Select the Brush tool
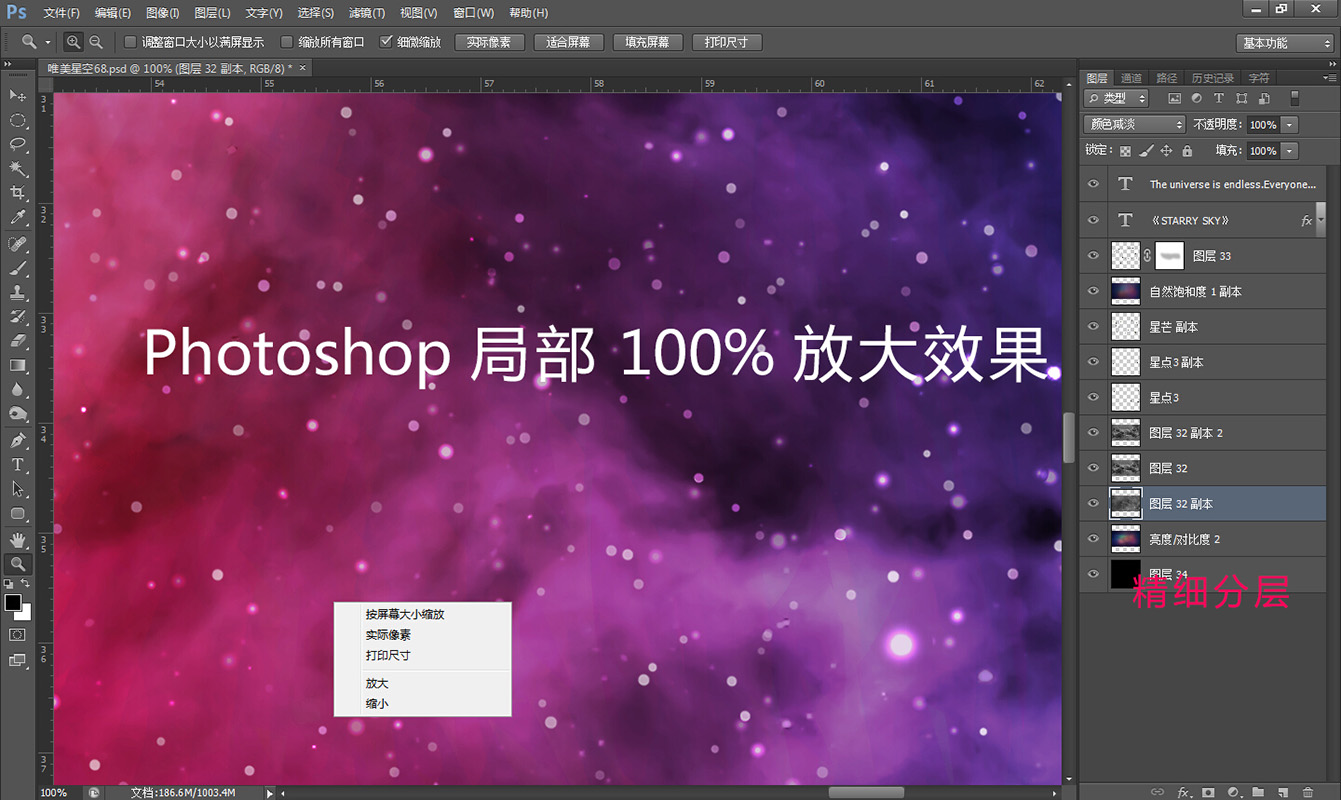The width and height of the screenshot is (1341, 800). coord(18,269)
